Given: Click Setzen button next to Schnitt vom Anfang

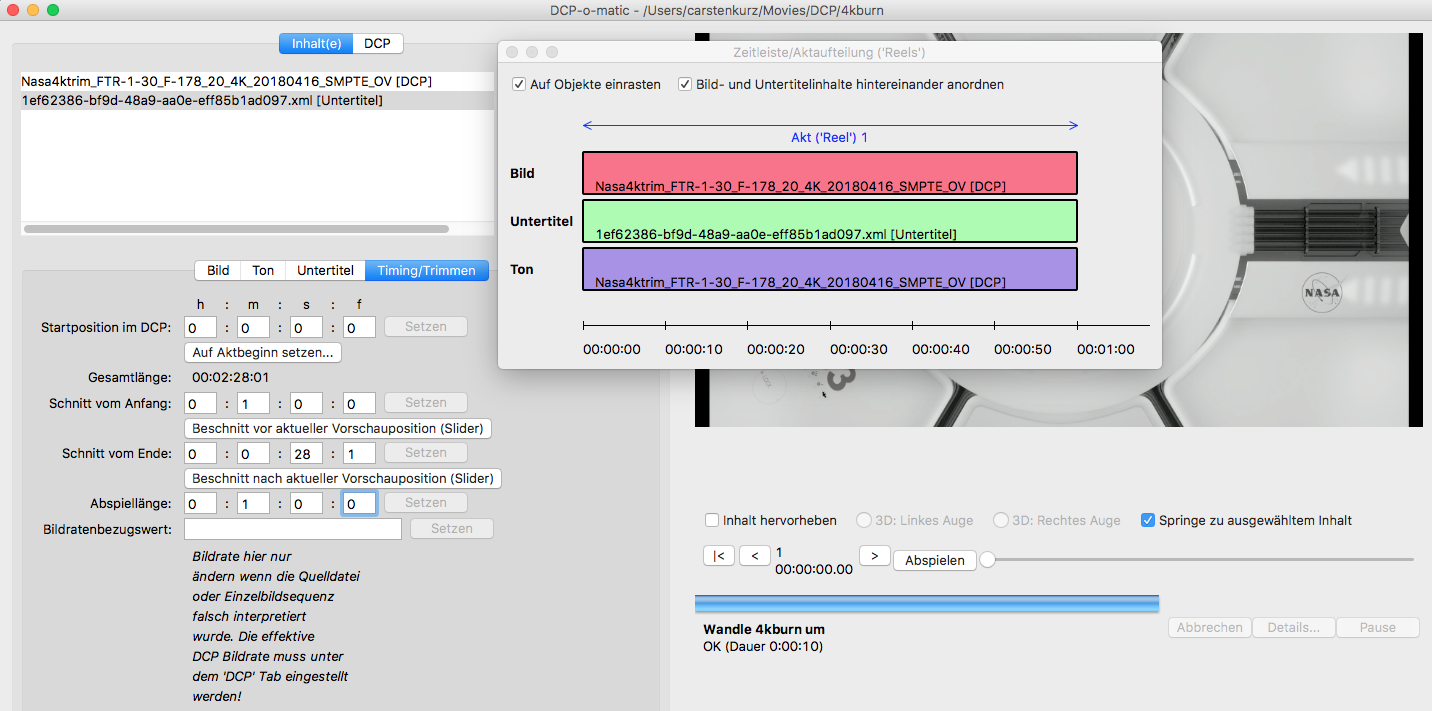Looking at the screenshot, I should [426, 402].
